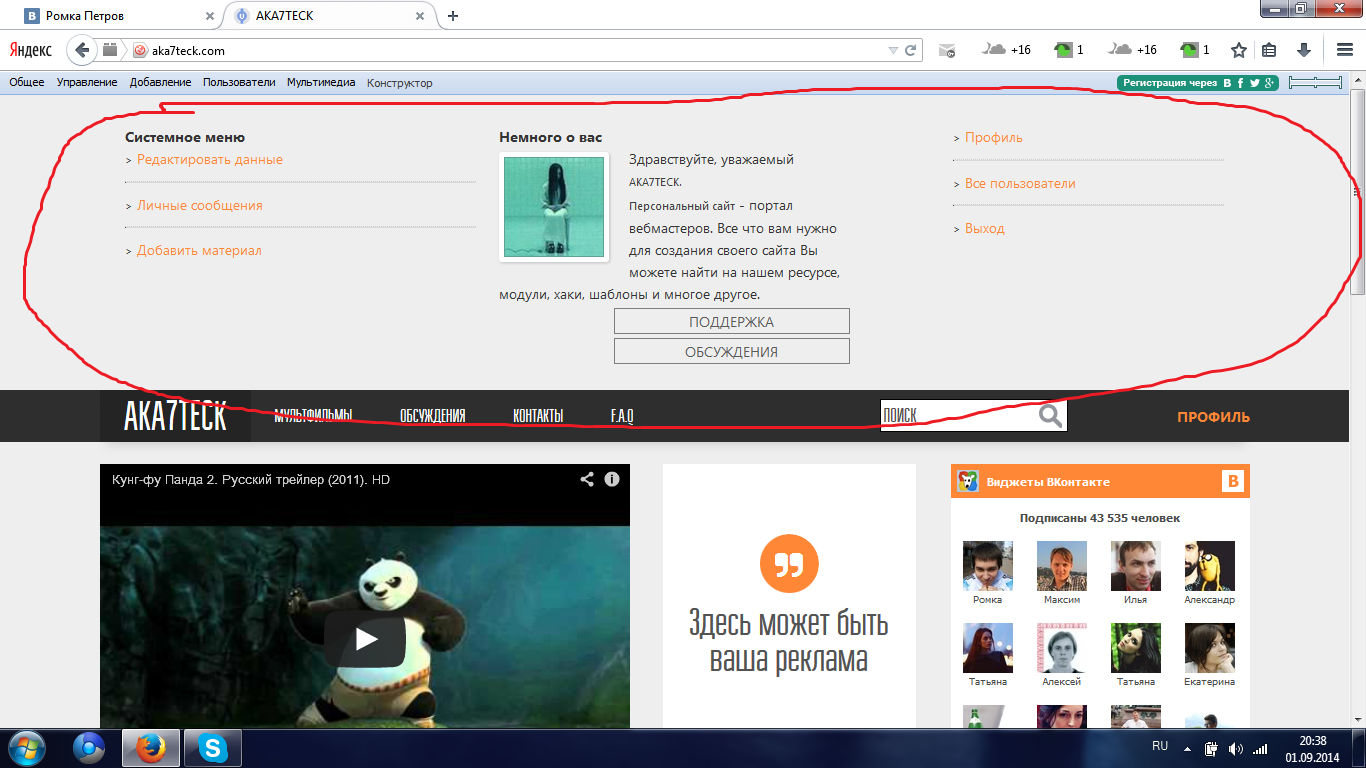Play the Kung Fu Panda video
The image size is (1366, 768).
pos(365,640)
